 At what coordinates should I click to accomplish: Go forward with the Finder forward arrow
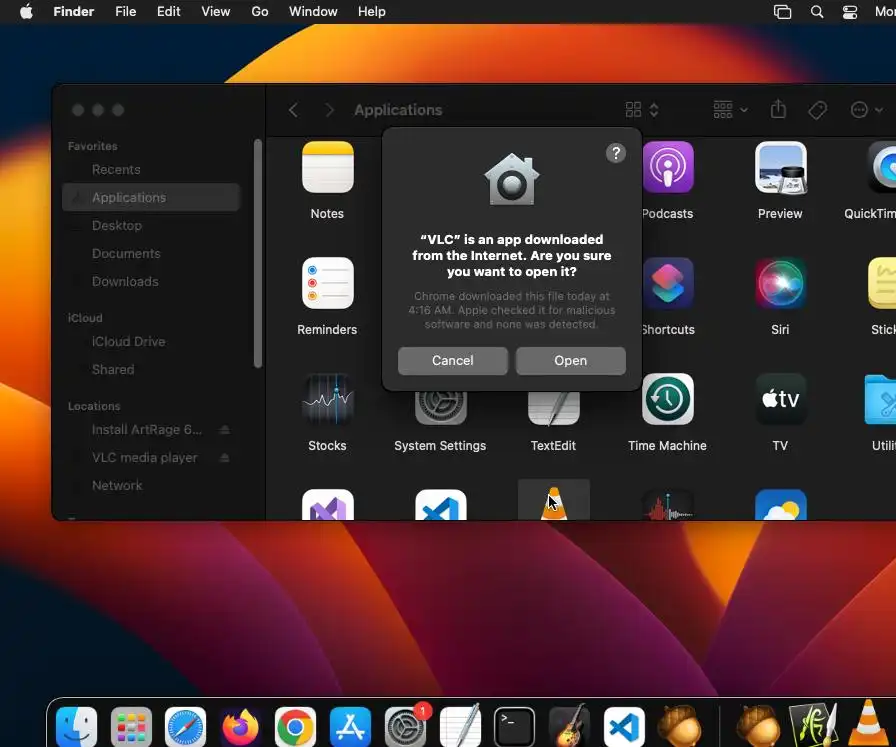(329, 110)
